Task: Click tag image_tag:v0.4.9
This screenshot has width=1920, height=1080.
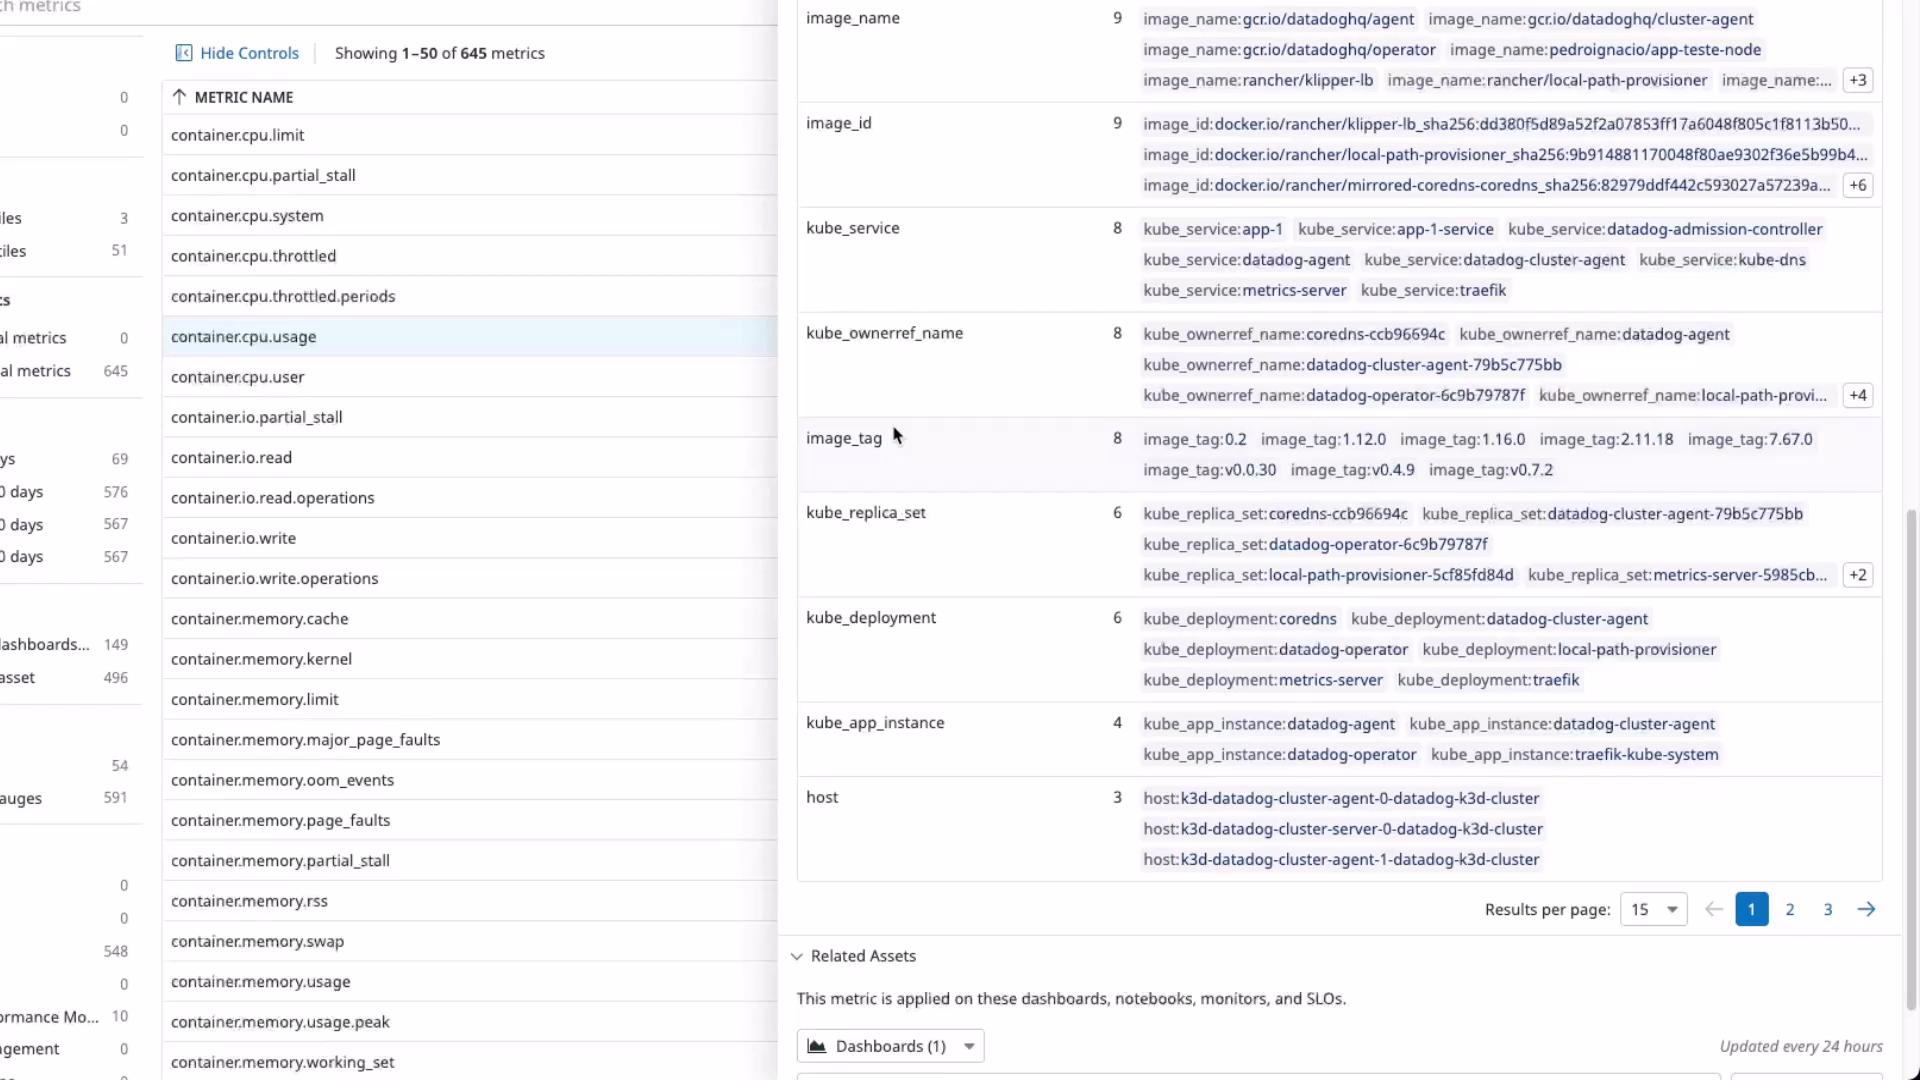Action: pos(1352,470)
